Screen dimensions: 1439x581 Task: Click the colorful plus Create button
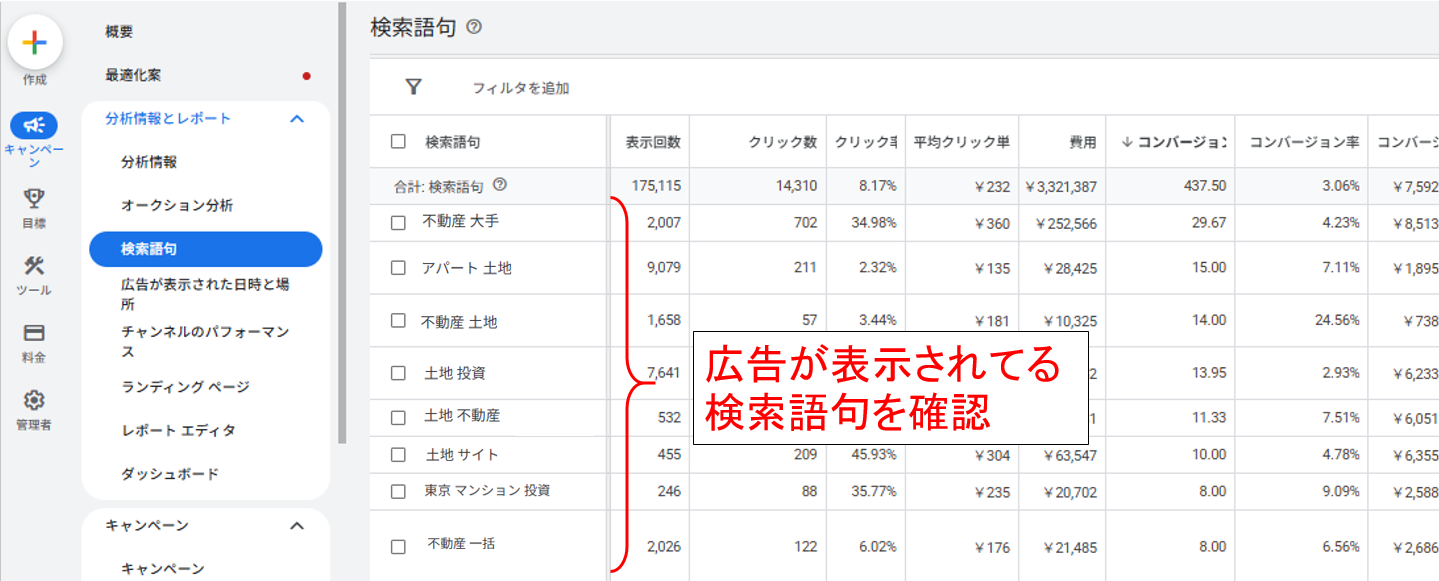35,42
